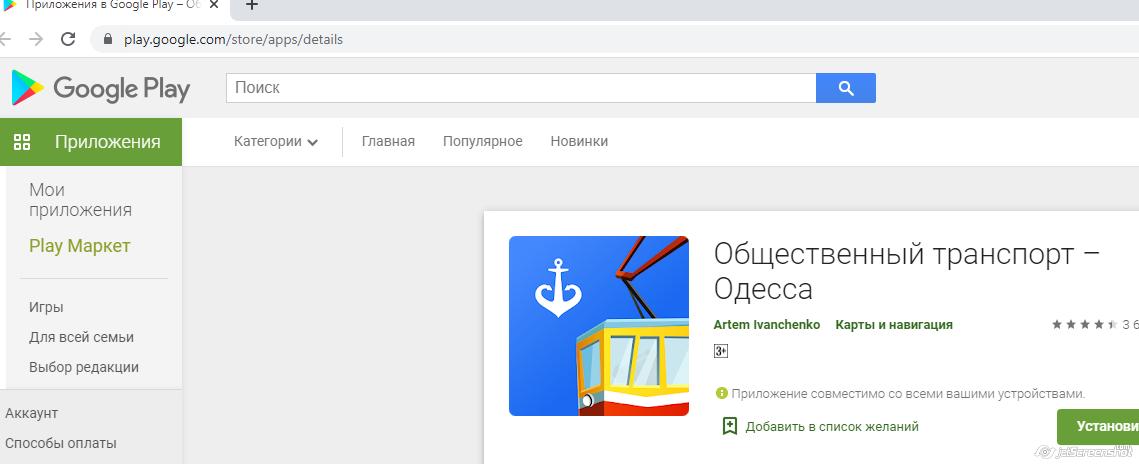Open developer Artem Ivanchenko link

(767, 325)
